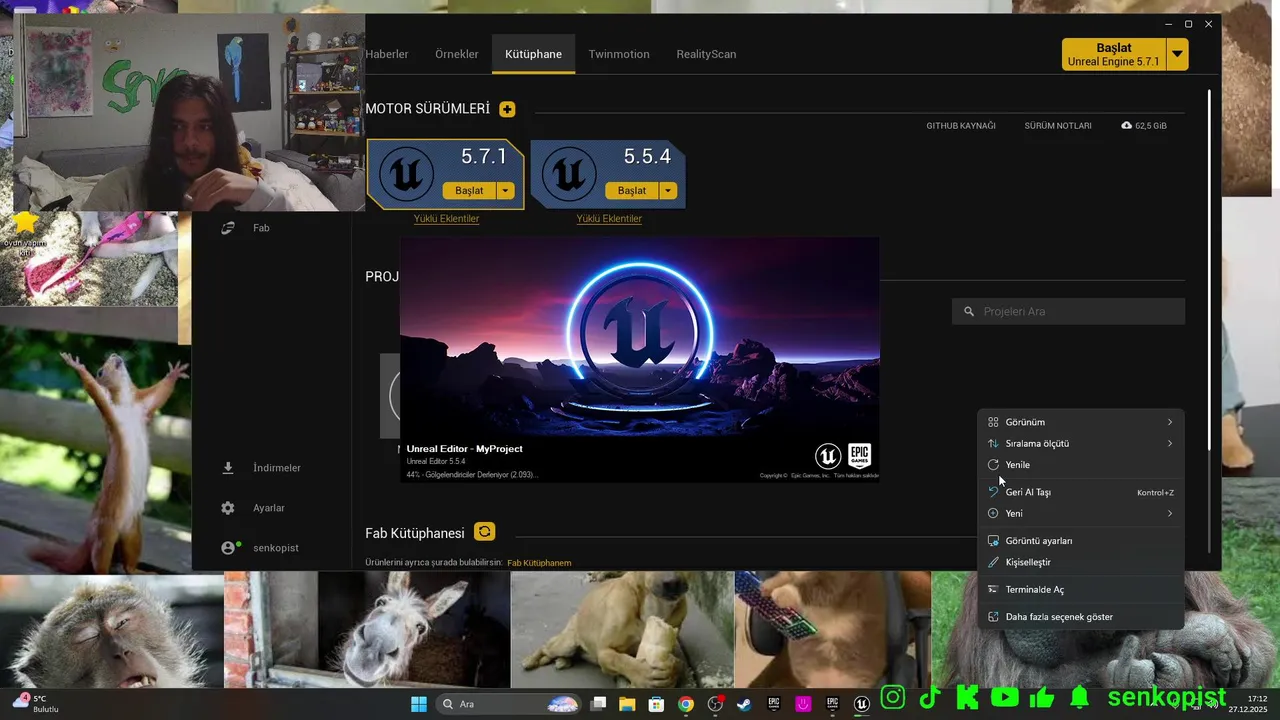The height and width of the screenshot is (720, 1280).
Task: Open the clock showing 17:12 27.12.2025
Action: (x=1249, y=704)
